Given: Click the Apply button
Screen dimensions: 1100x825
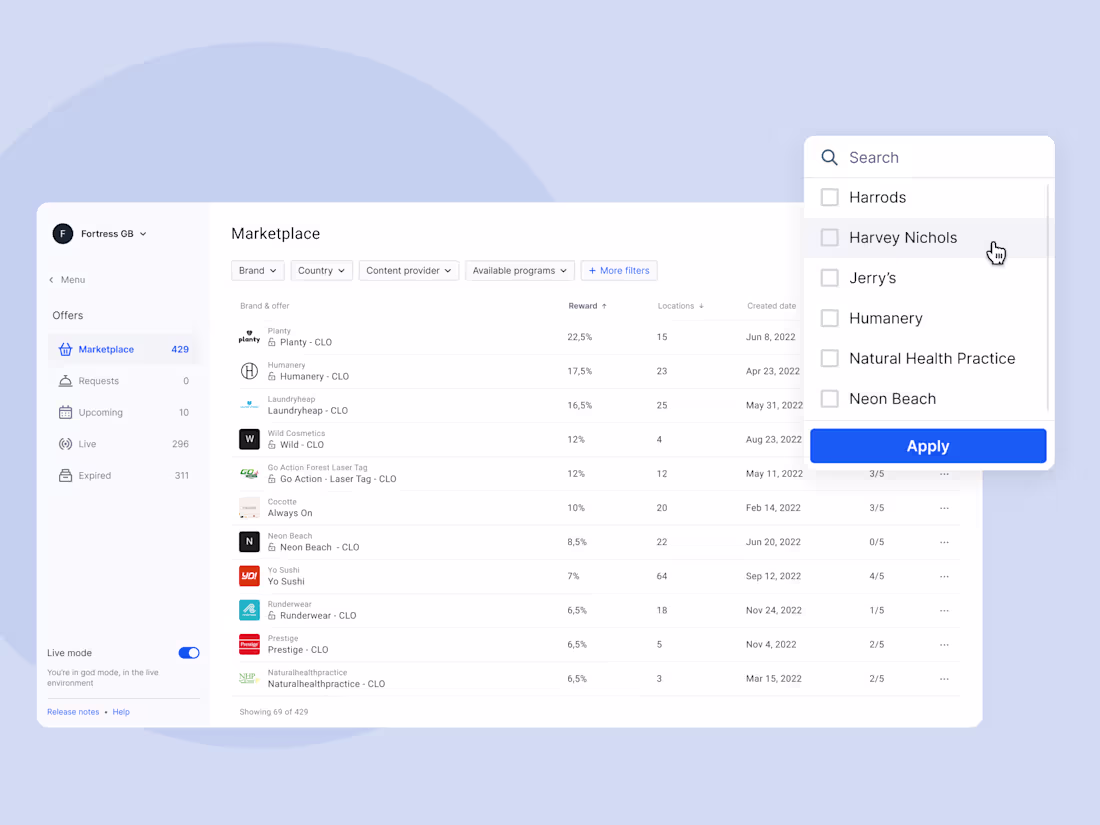Looking at the screenshot, I should click(x=927, y=446).
